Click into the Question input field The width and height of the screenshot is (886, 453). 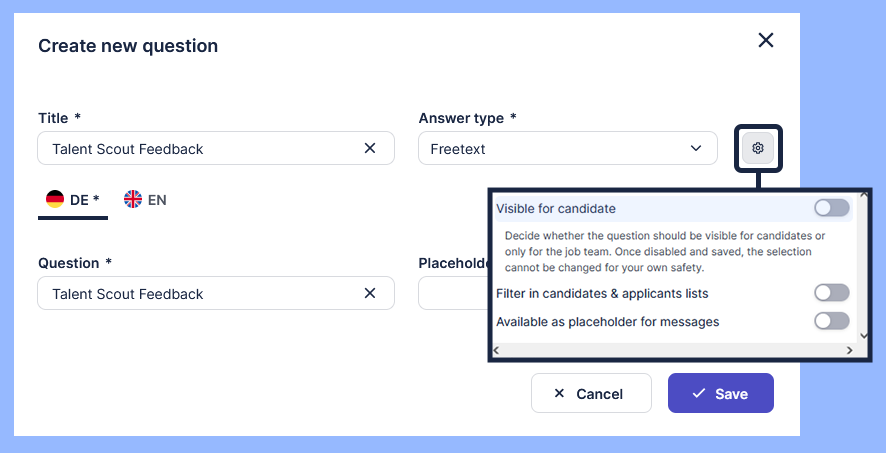click(200, 293)
